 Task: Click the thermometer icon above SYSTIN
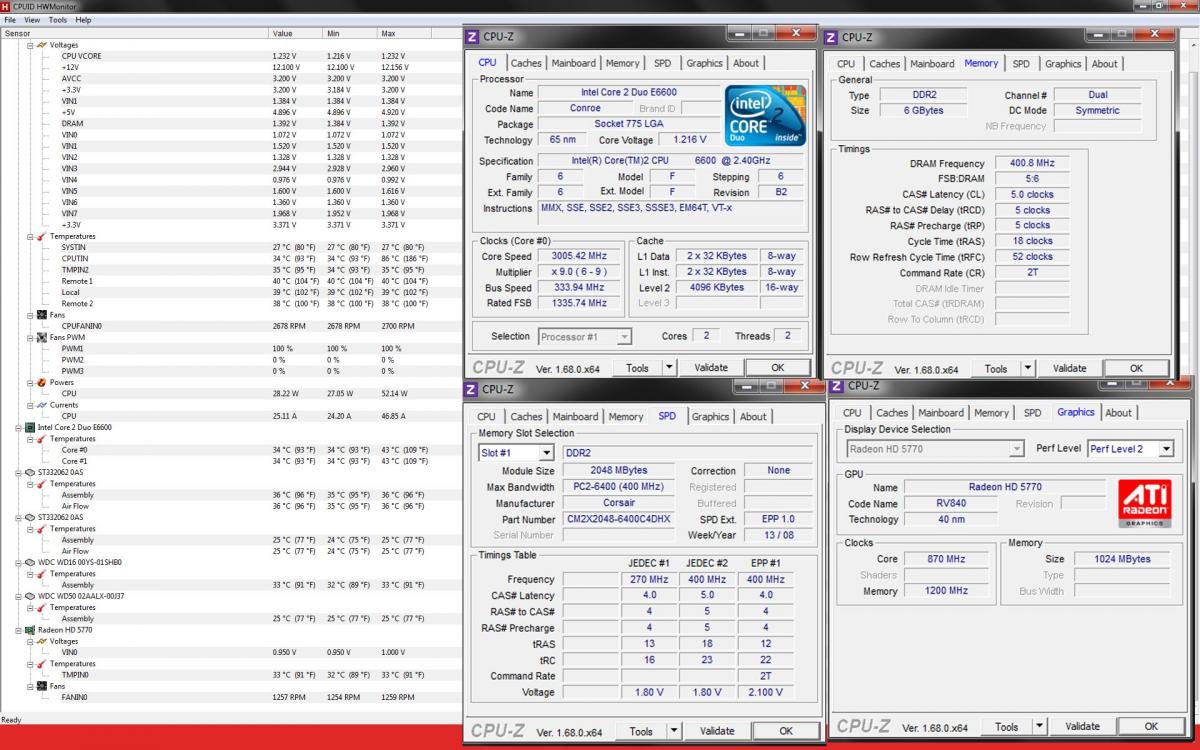click(41, 236)
